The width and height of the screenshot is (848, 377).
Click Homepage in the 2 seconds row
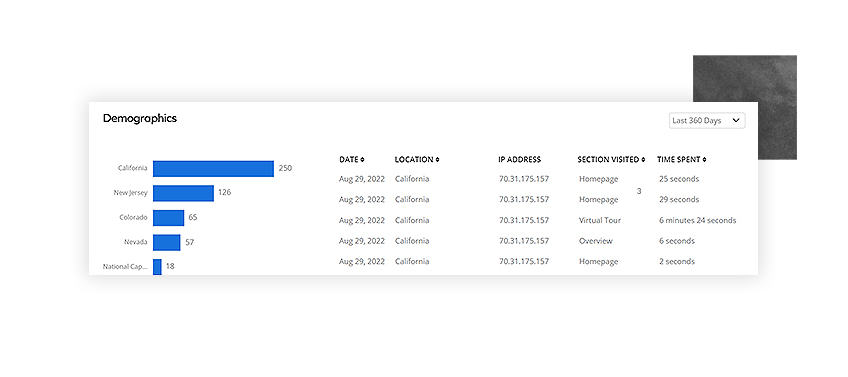click(598, 262)
